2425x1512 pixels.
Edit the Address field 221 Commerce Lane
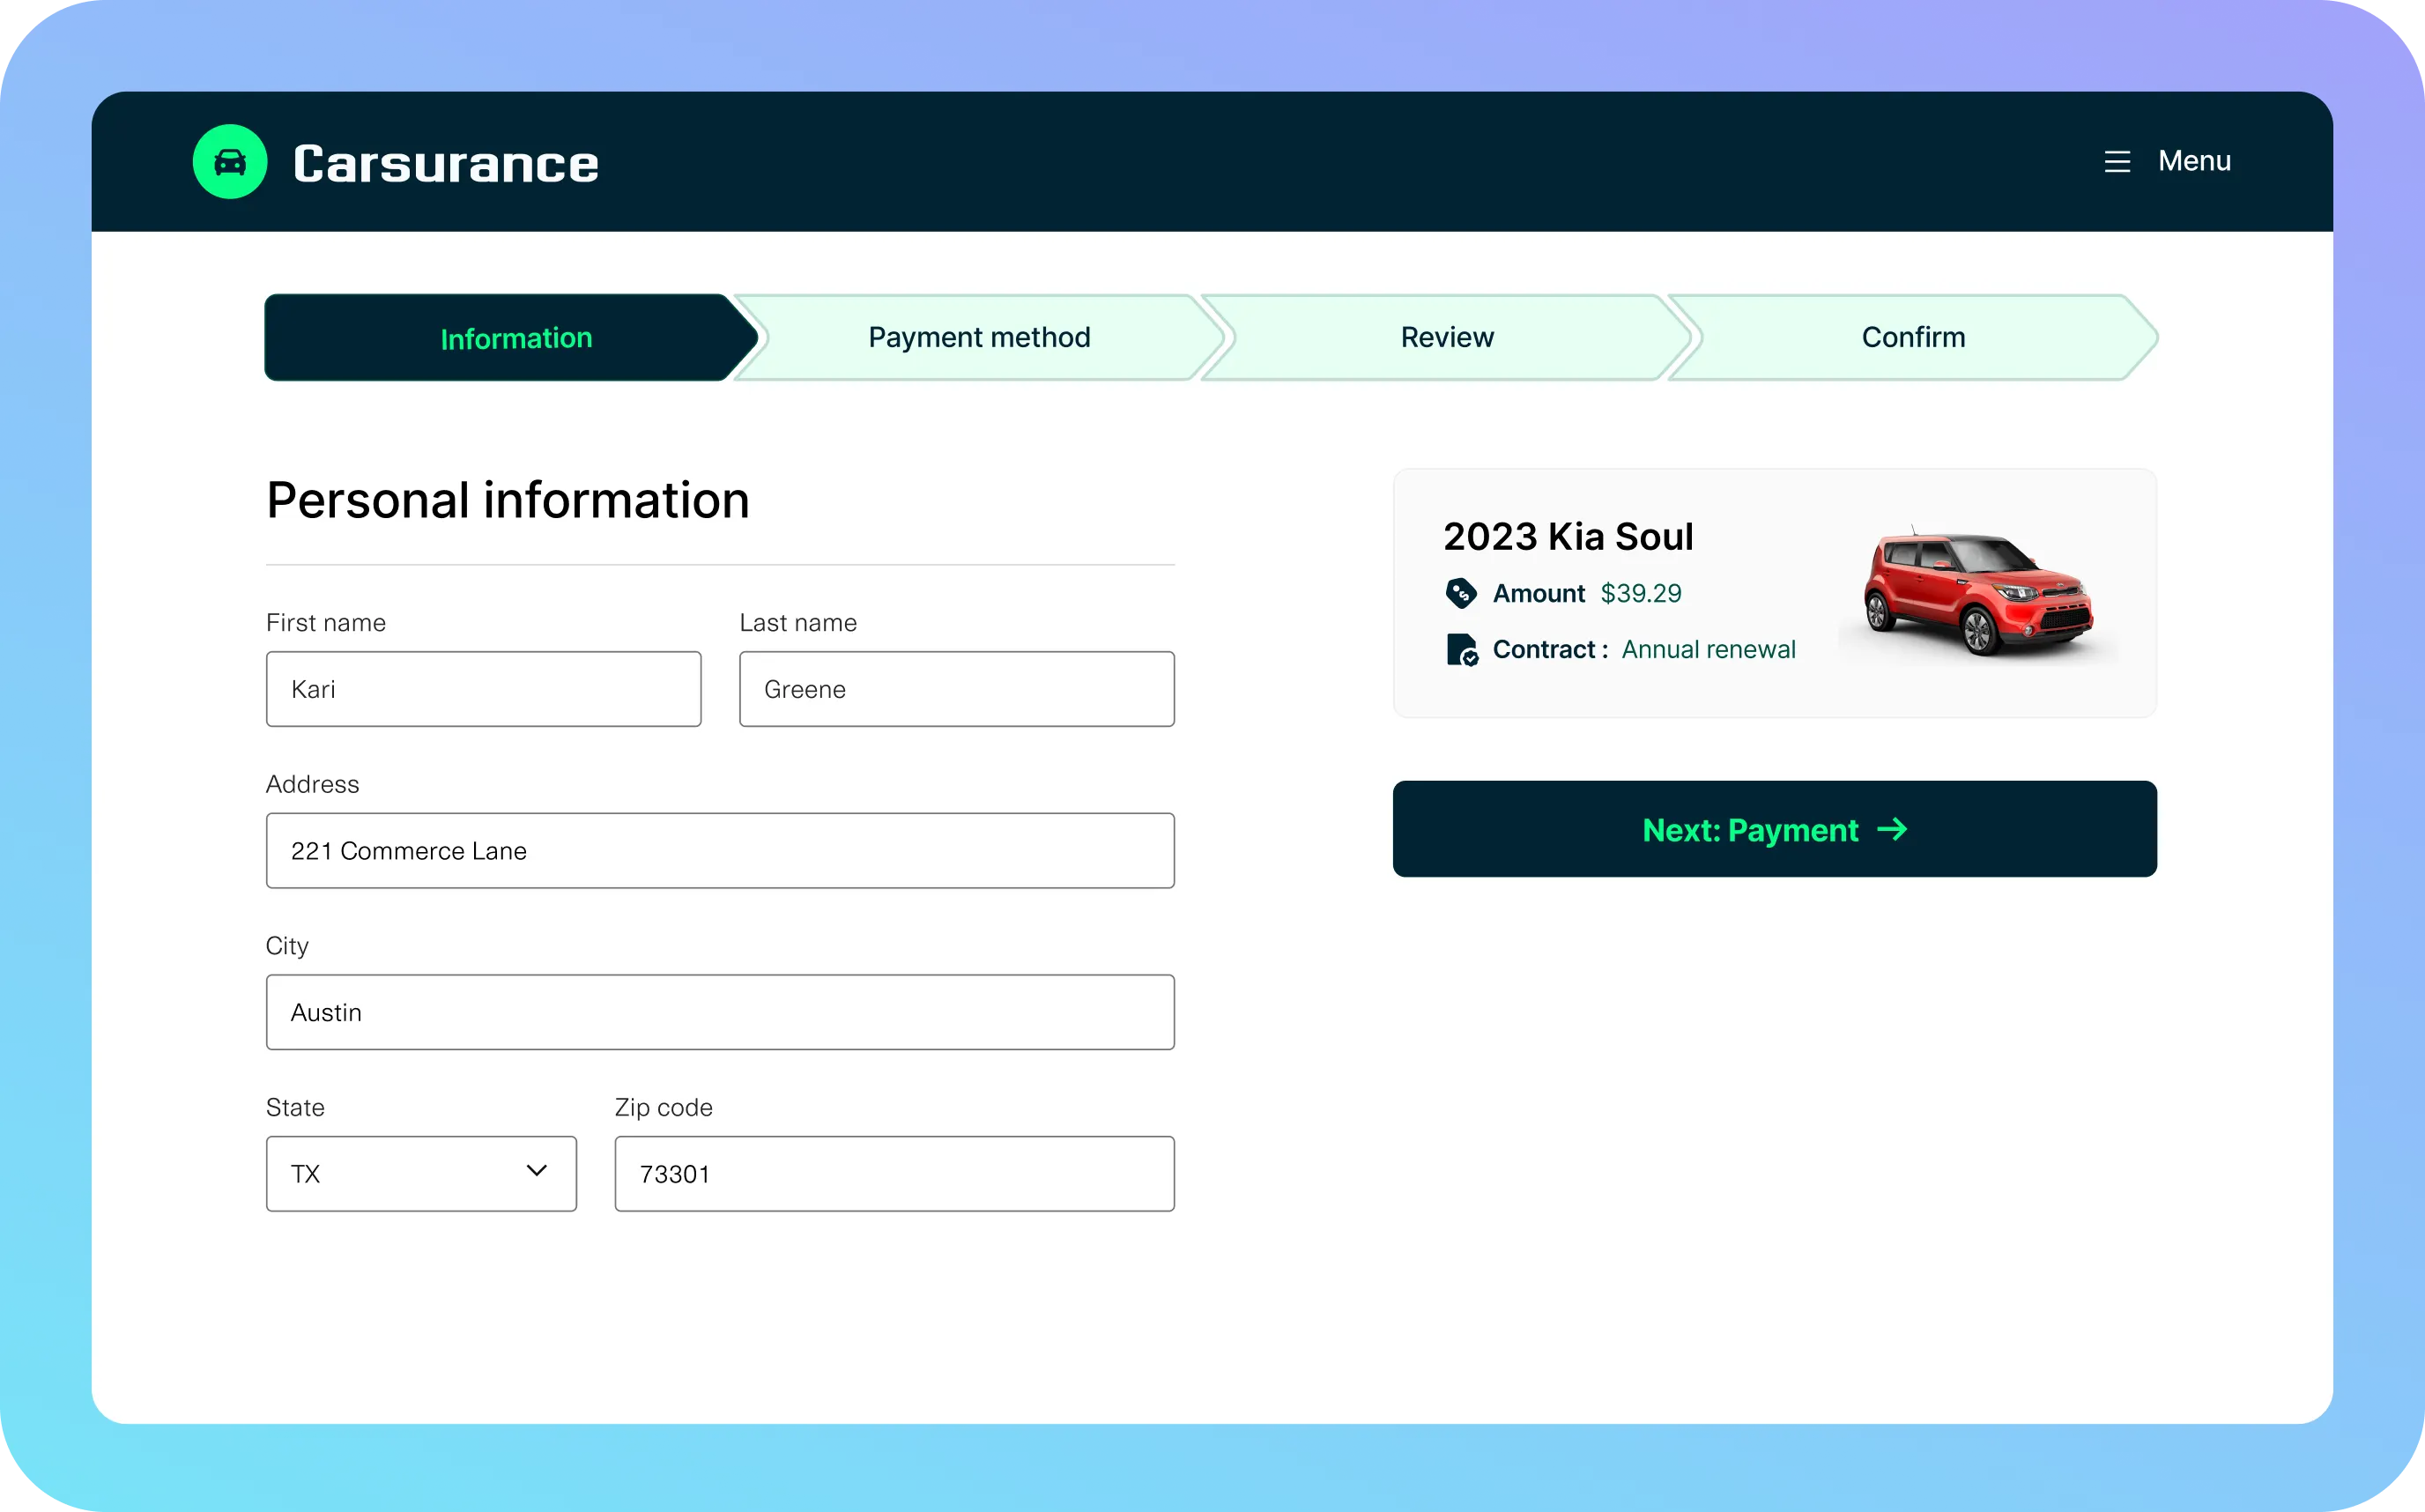click(x=720, y=851)
